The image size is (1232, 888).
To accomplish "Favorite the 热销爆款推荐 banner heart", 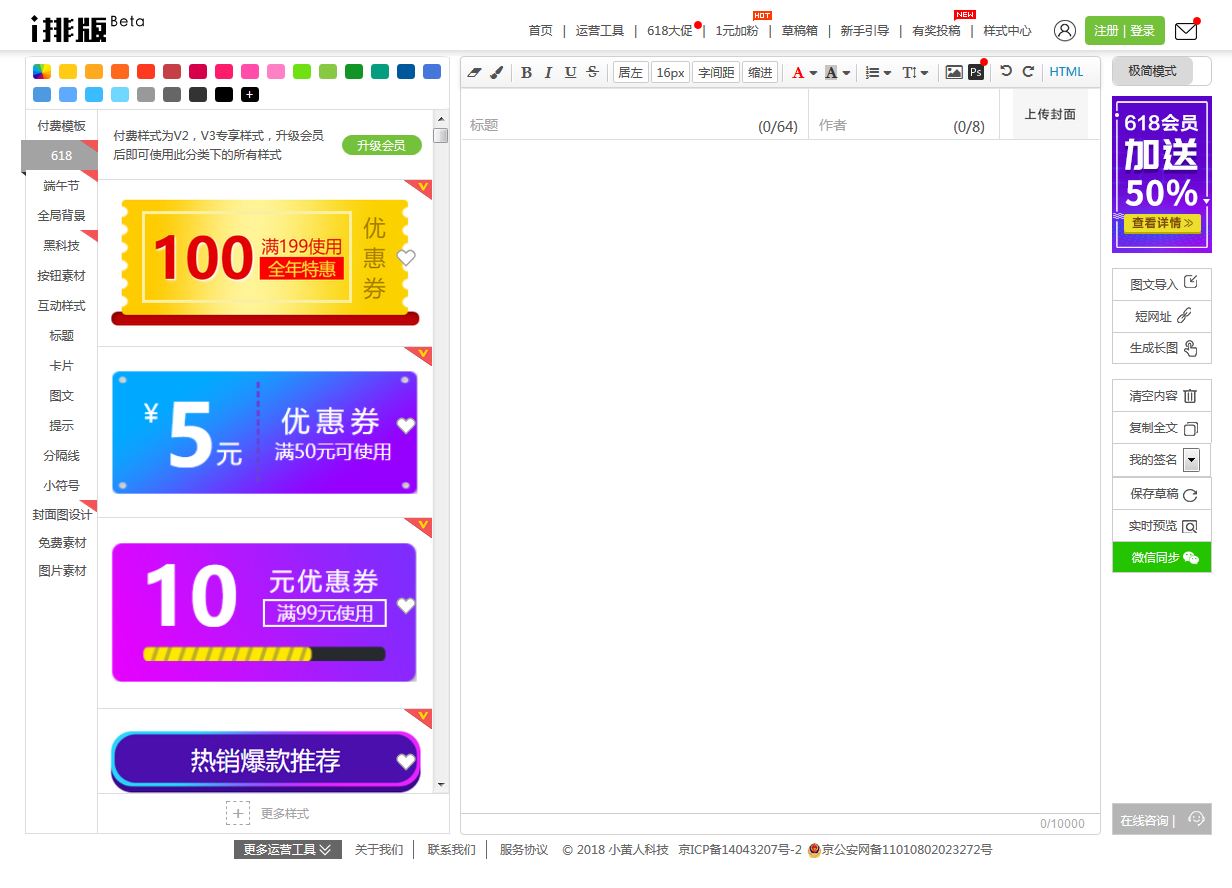I will coord(405,762).
